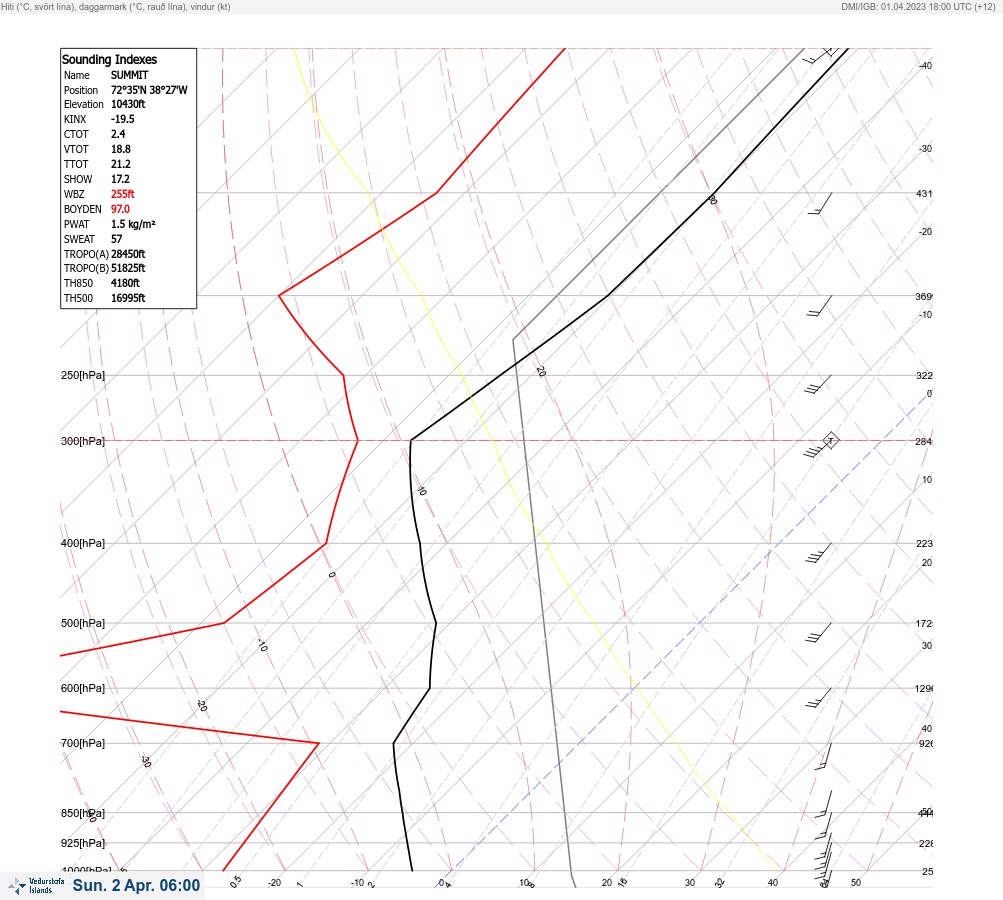Click the 50 label on the bottom temperature axis
The image size is (1003, 900).
pyautogui.click(x=856, y=883)
